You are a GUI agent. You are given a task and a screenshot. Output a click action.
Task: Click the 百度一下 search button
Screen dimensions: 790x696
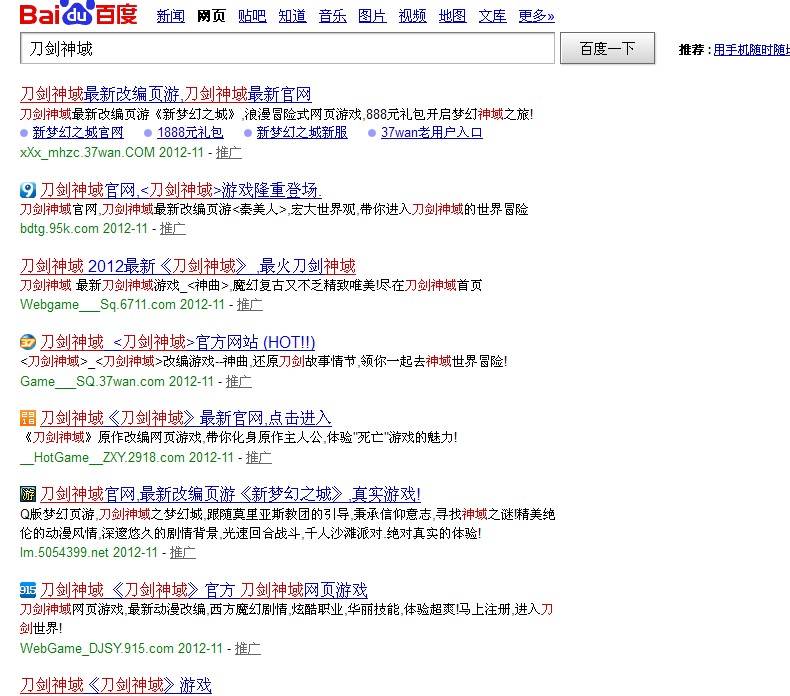607,48
